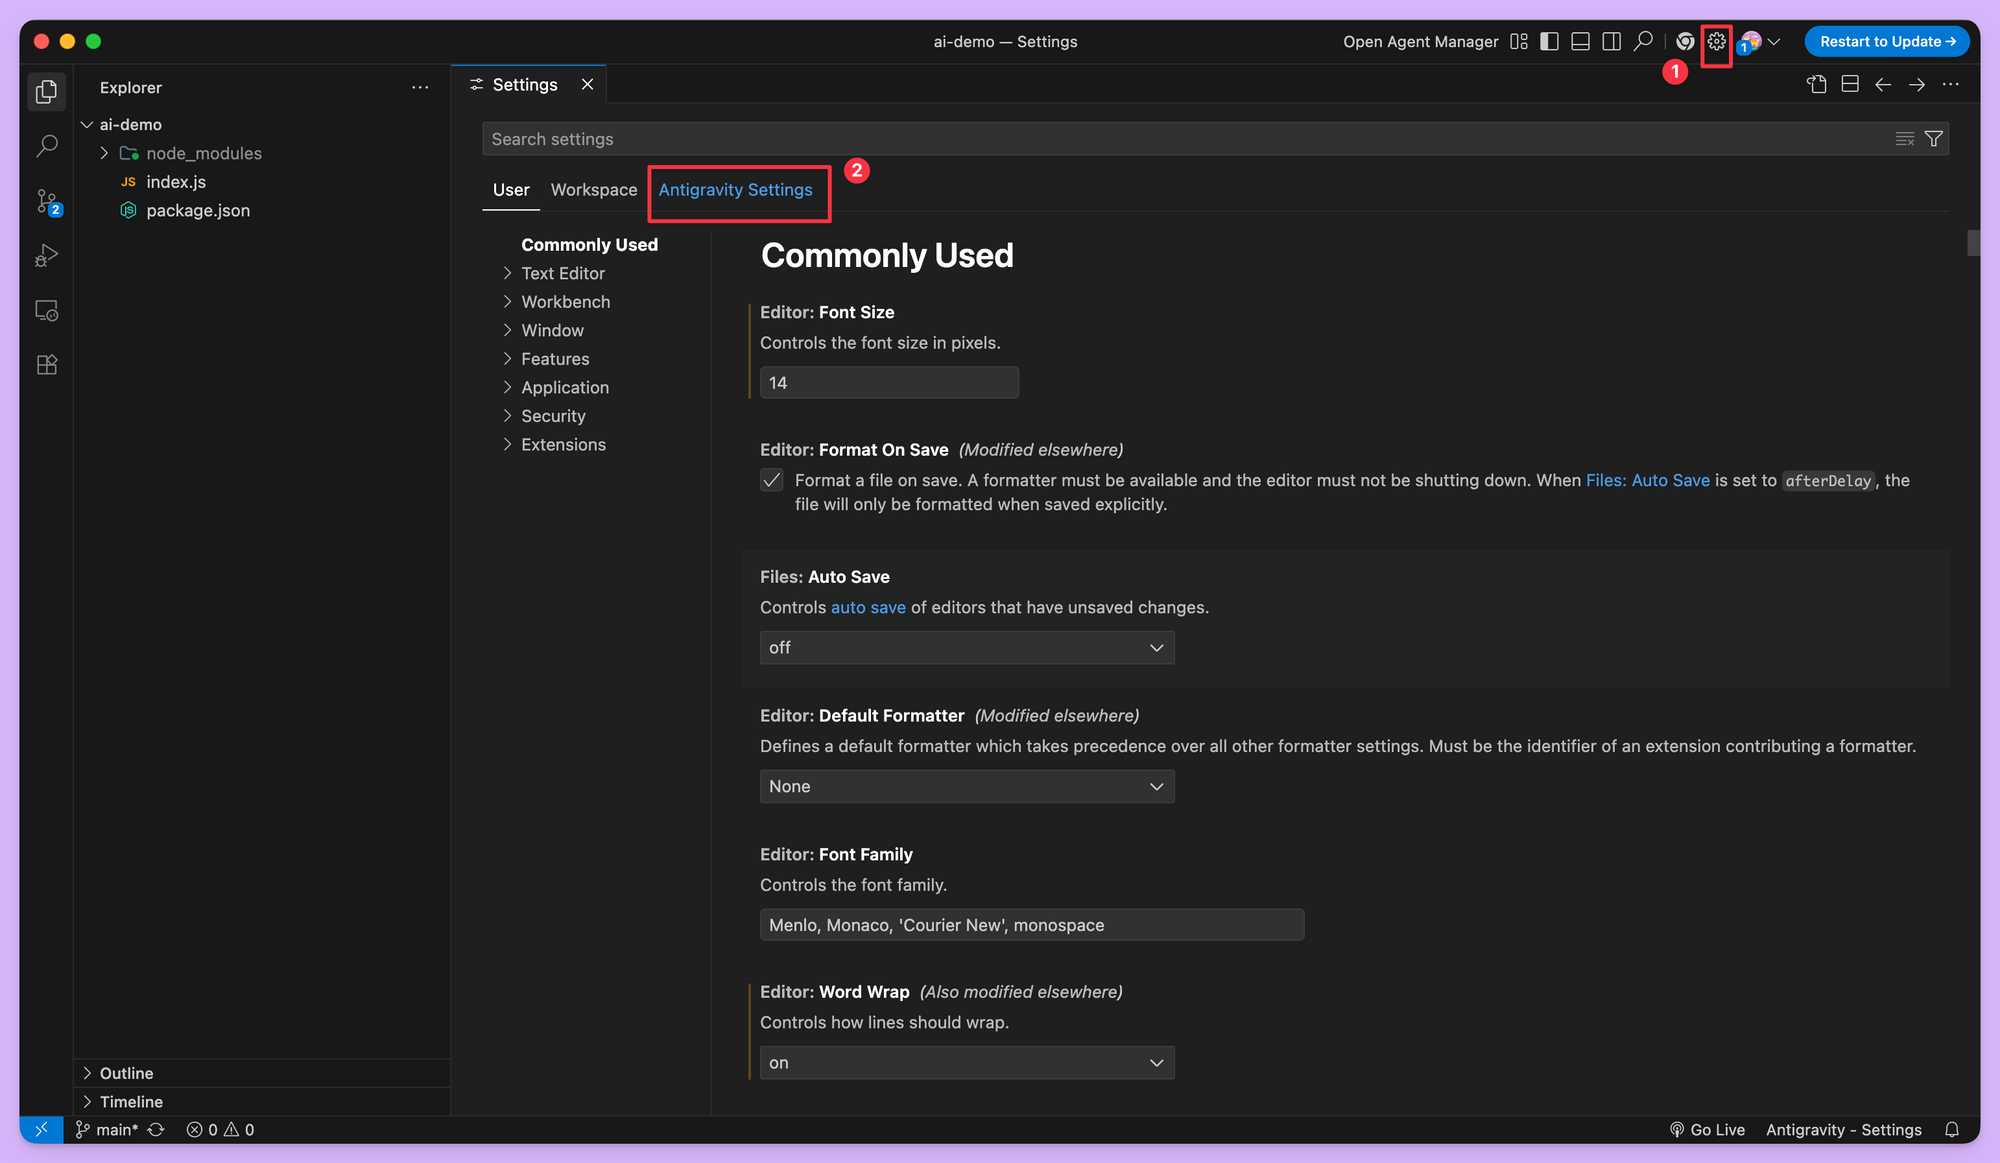Screen dimensions: 2000x1163
Task: Switch to Antigravity Settings tab
Action: [735, 190]
